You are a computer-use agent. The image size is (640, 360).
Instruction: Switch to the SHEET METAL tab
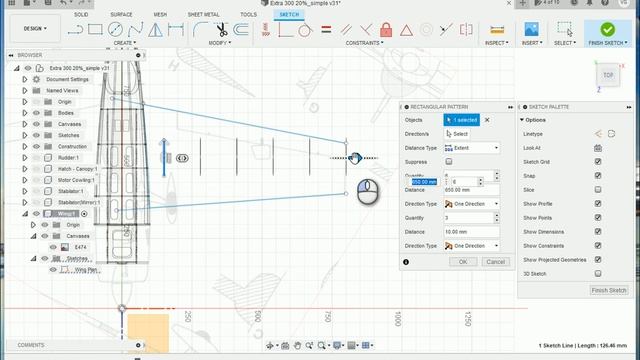click(203, 14)
